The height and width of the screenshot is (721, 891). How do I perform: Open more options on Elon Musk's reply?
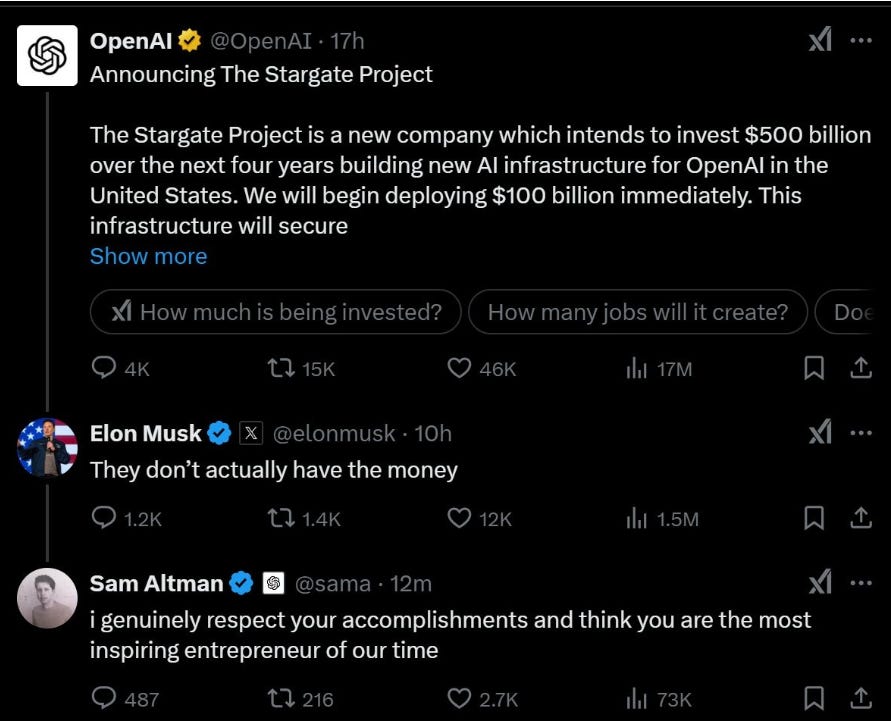click(861, 433)
